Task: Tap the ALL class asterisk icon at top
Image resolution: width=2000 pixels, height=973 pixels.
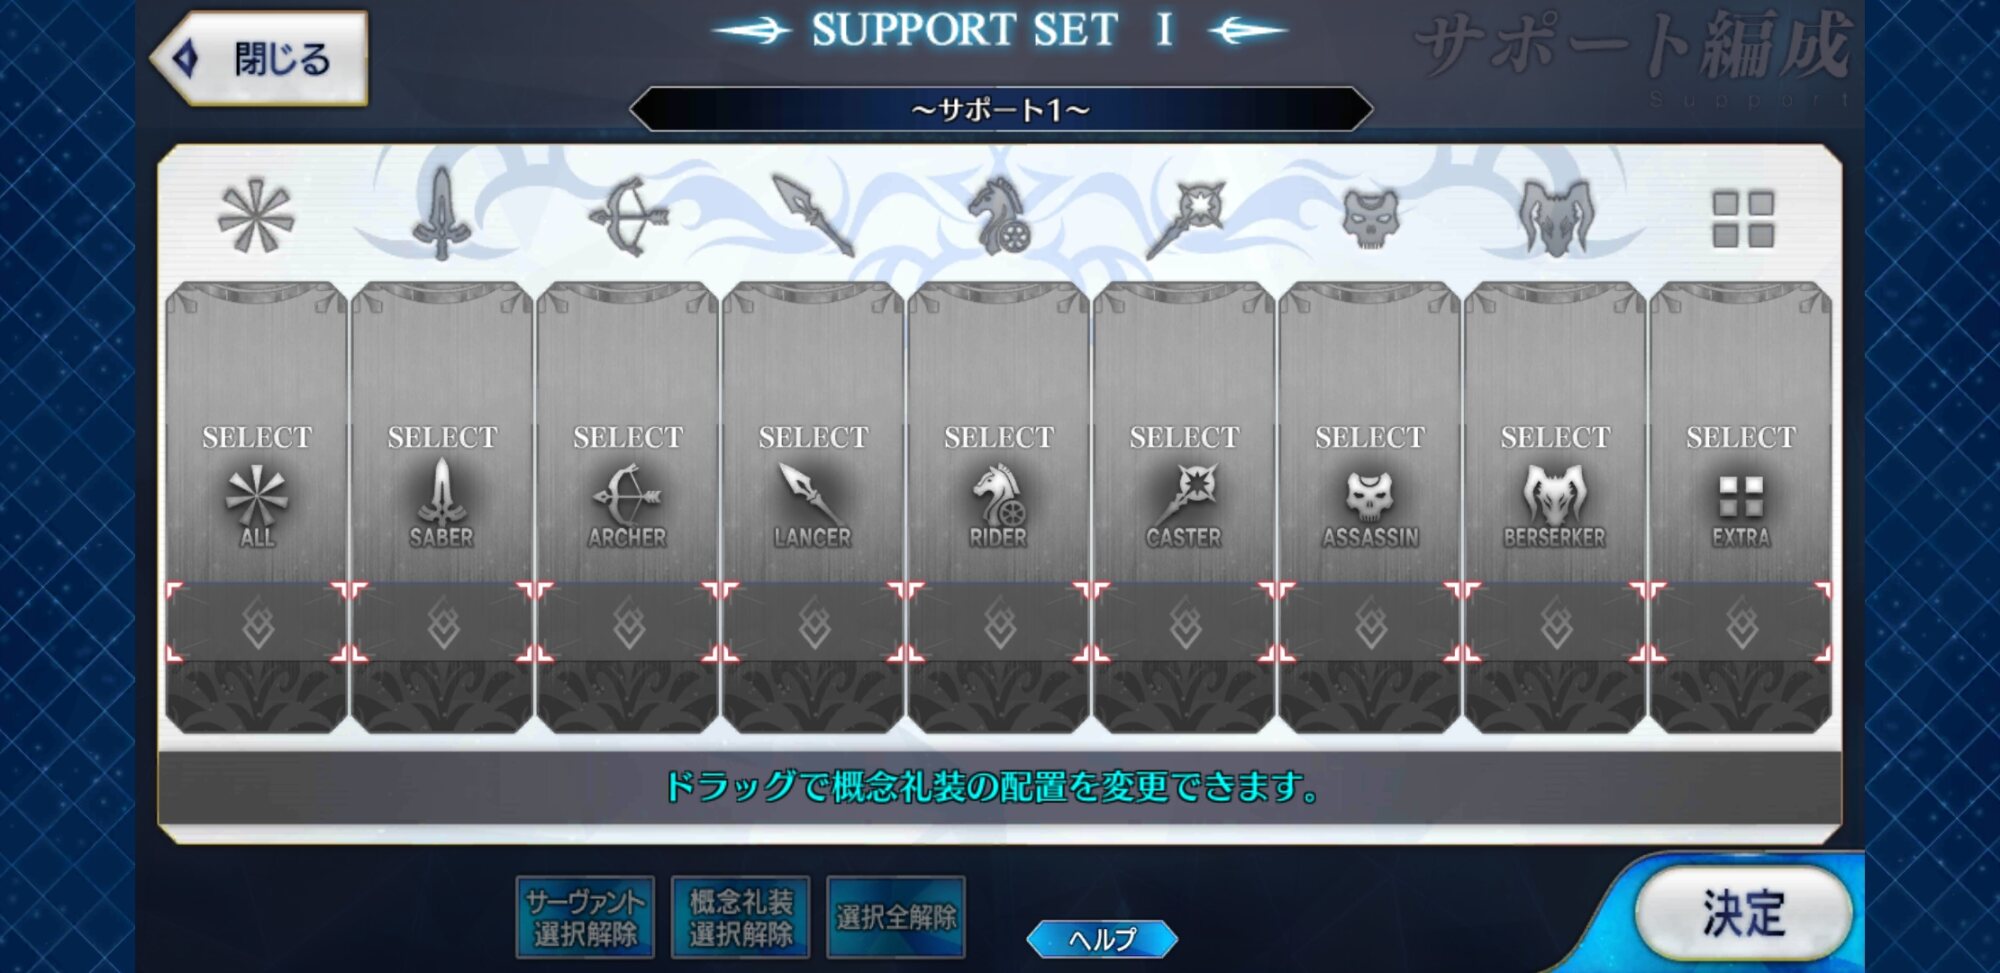Action: point(256,217)
